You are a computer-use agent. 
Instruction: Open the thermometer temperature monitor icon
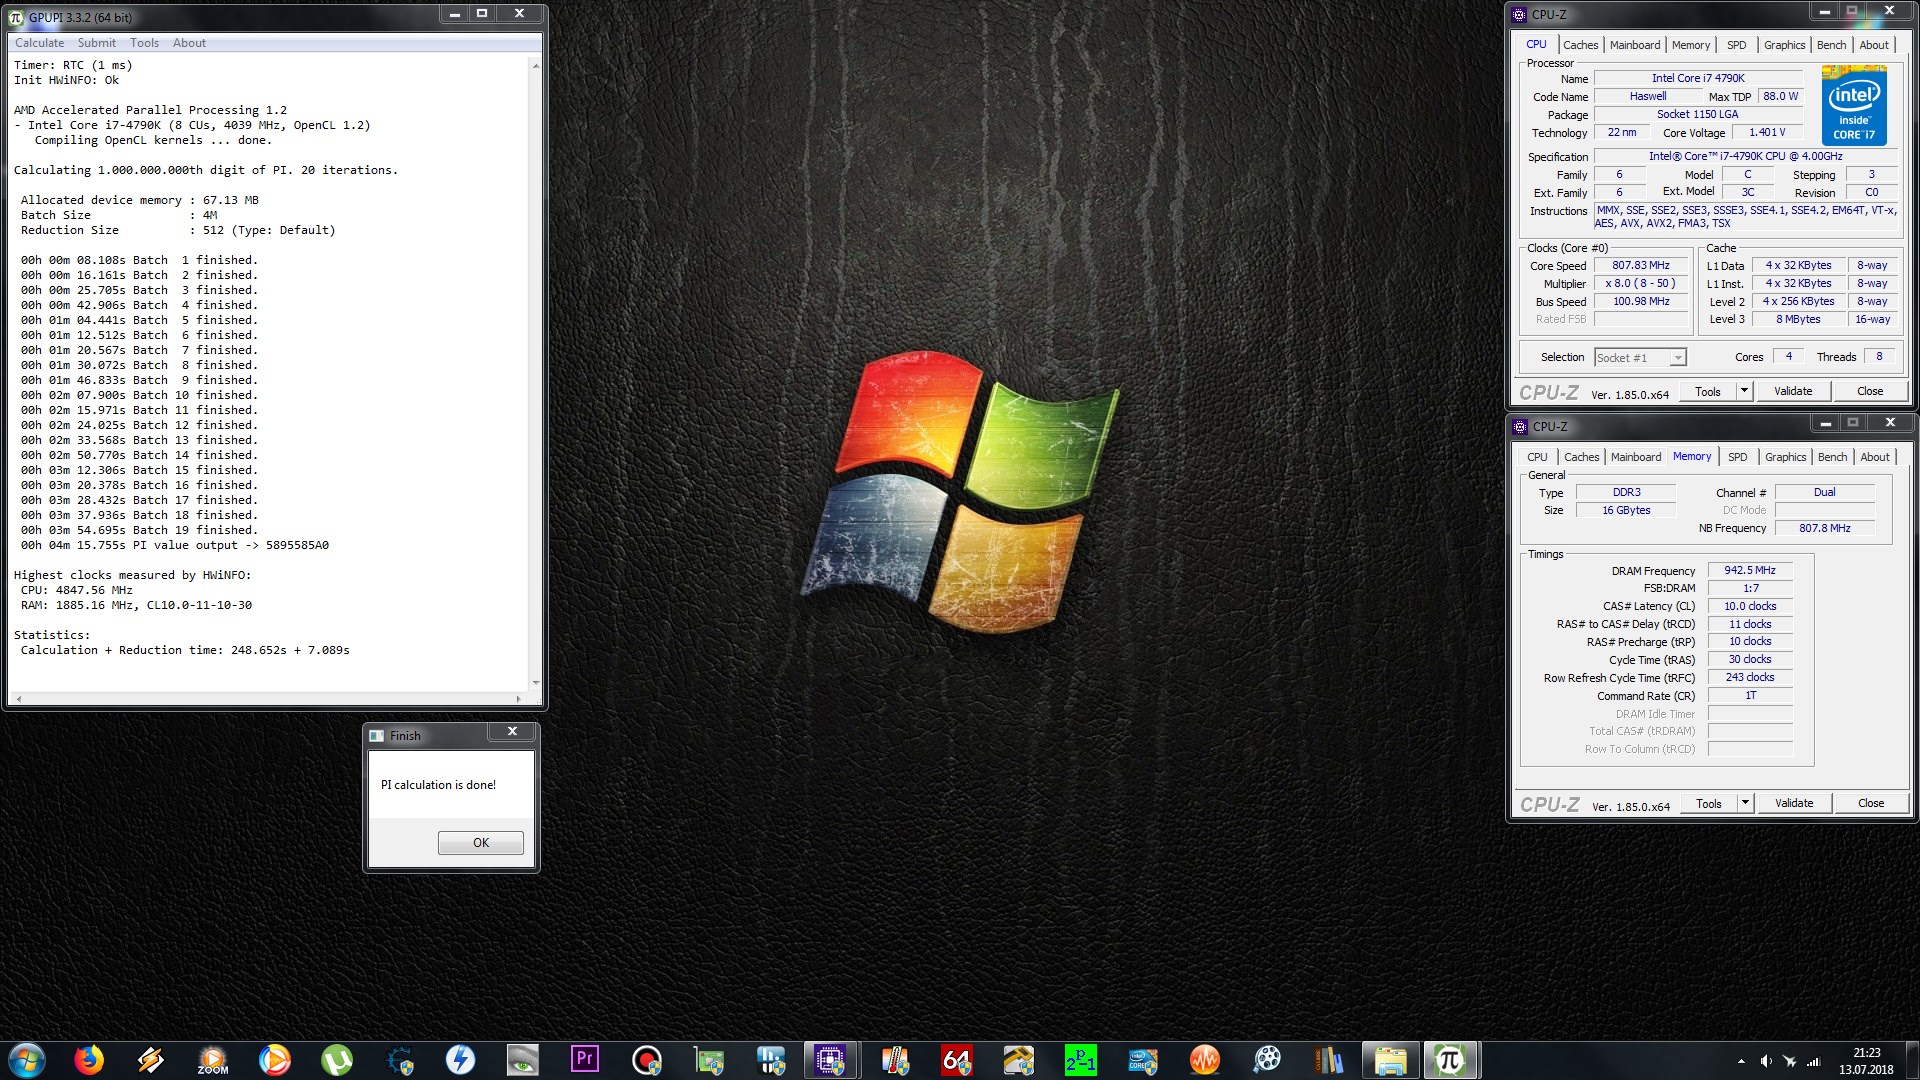895,1060
